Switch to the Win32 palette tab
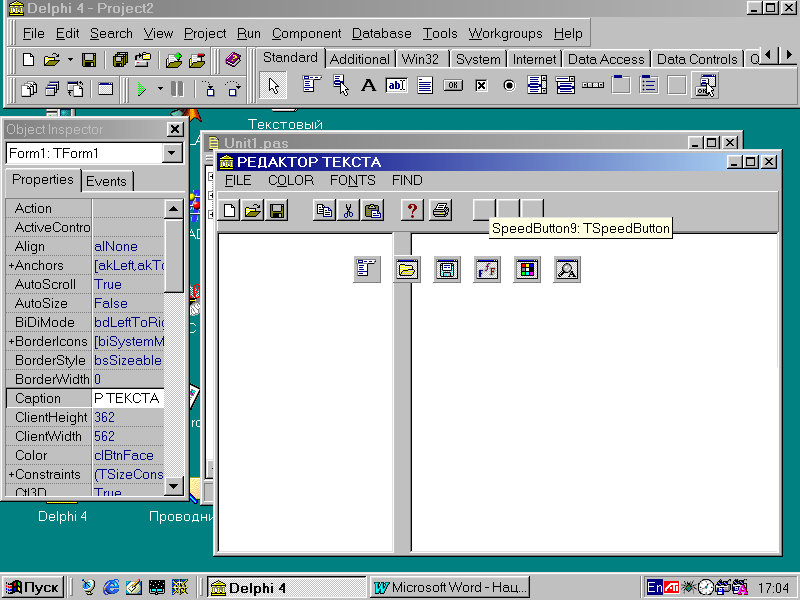The width and height of the screenshot is (800, 600). (x=420, y=59)
